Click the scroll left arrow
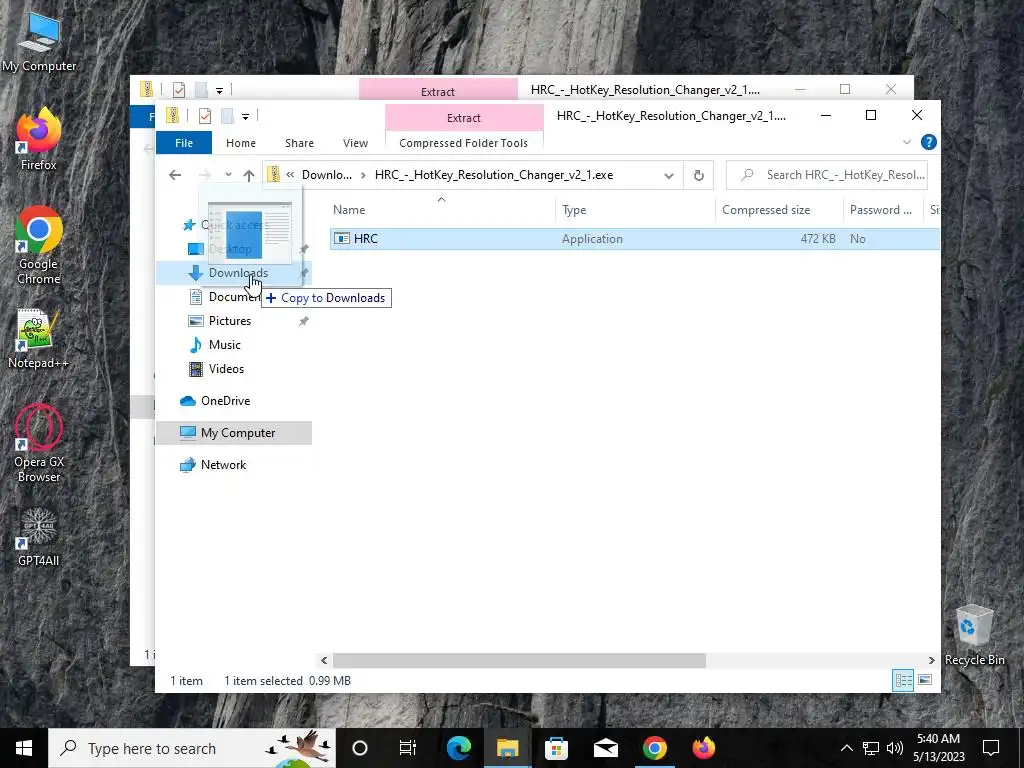Viewport: 1024px width, 768px height. tap(324, 660)
